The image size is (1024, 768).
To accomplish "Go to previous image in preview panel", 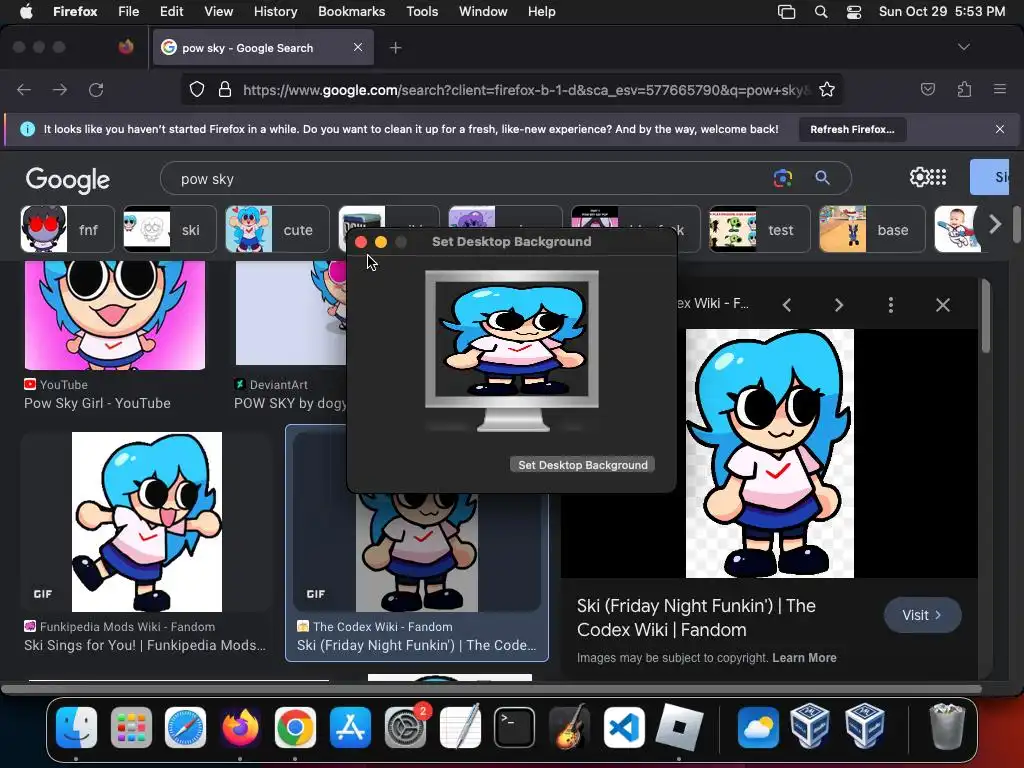I will point(787,305).
